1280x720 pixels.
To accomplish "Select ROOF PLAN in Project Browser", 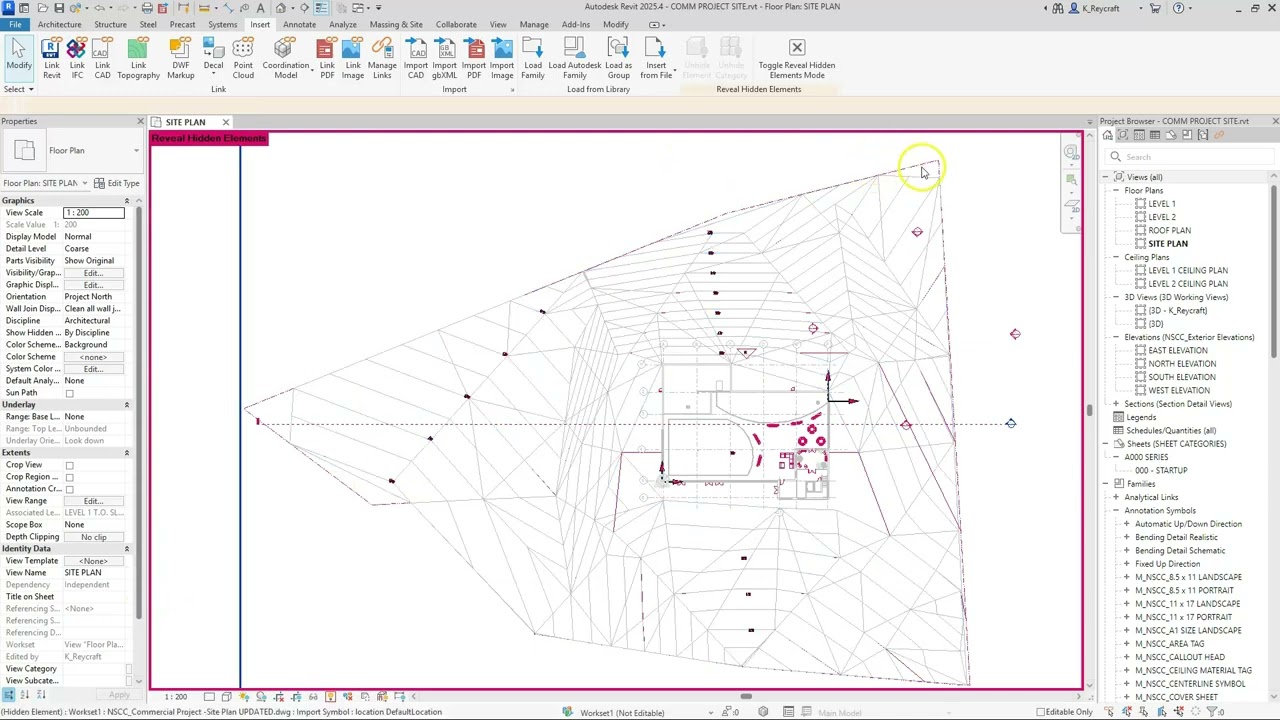I will click(x=1169, y=230).
